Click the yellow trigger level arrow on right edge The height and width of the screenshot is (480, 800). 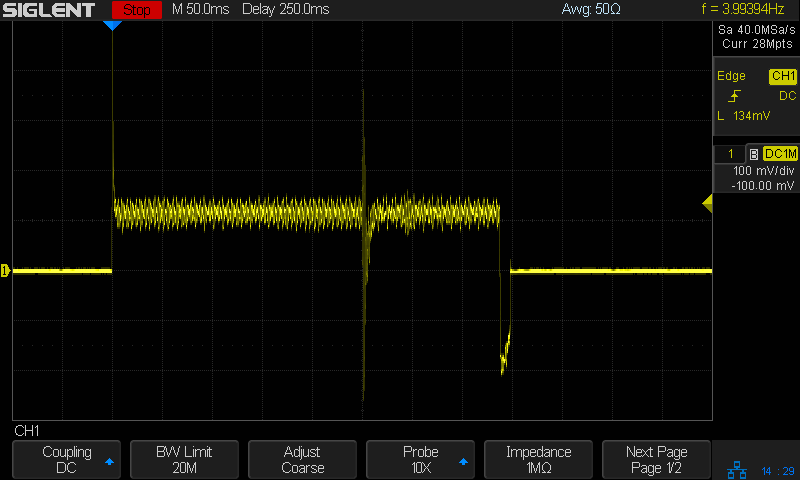click(707, 204)
